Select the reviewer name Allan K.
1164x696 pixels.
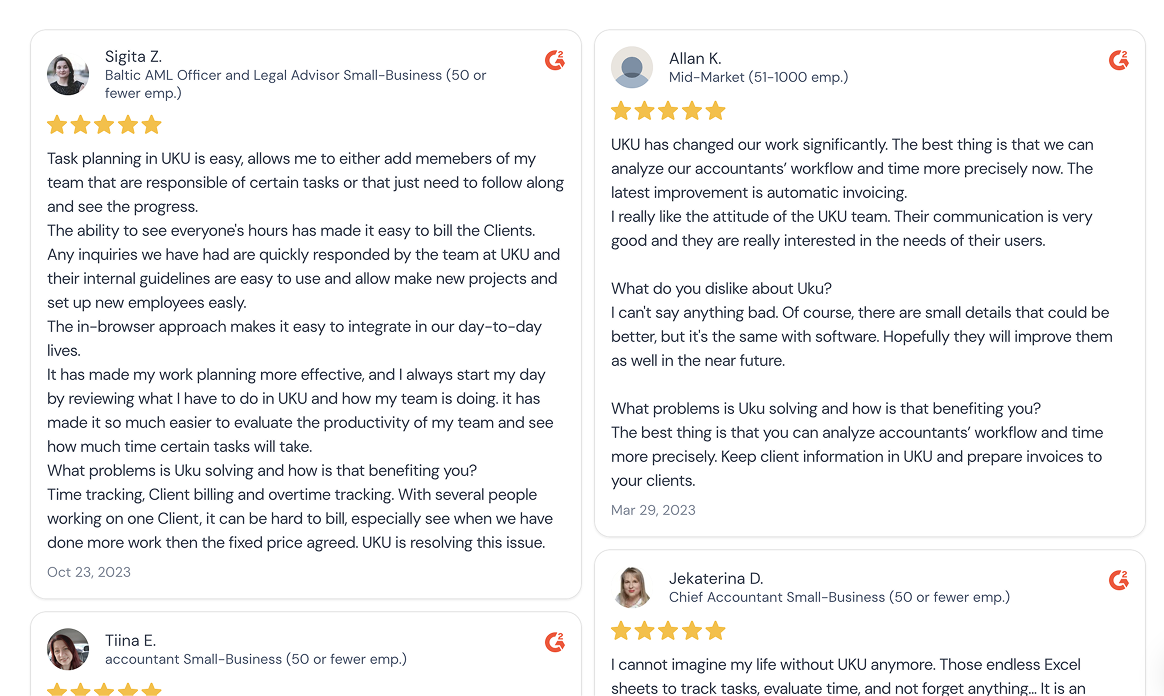(695, 59)
